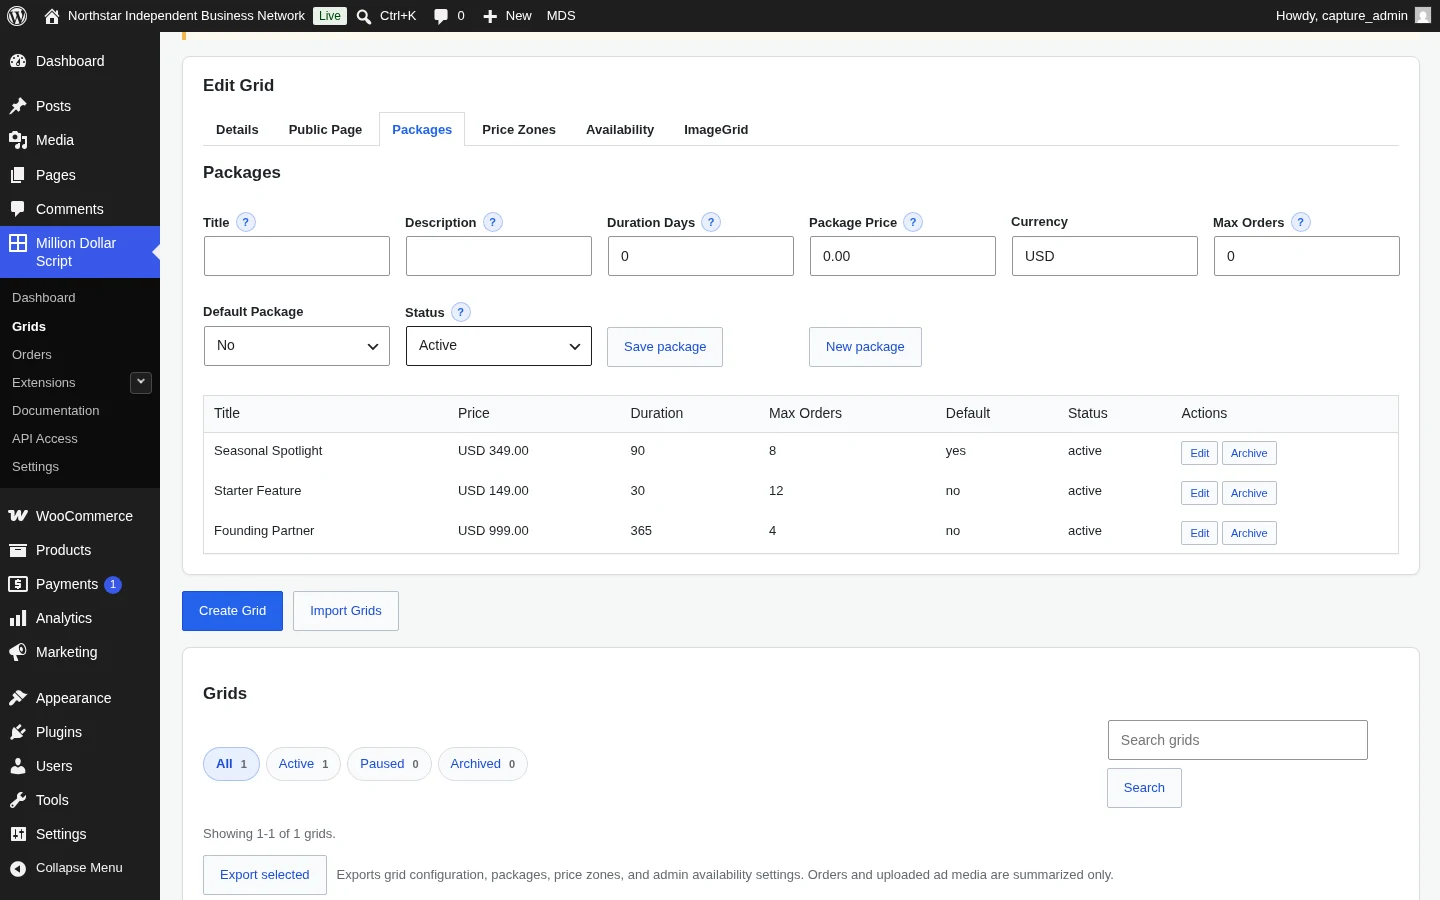This screenshot has height=900, width=1440.
Task: Click the Pages icon in sidebar
Action: [18, 175]
